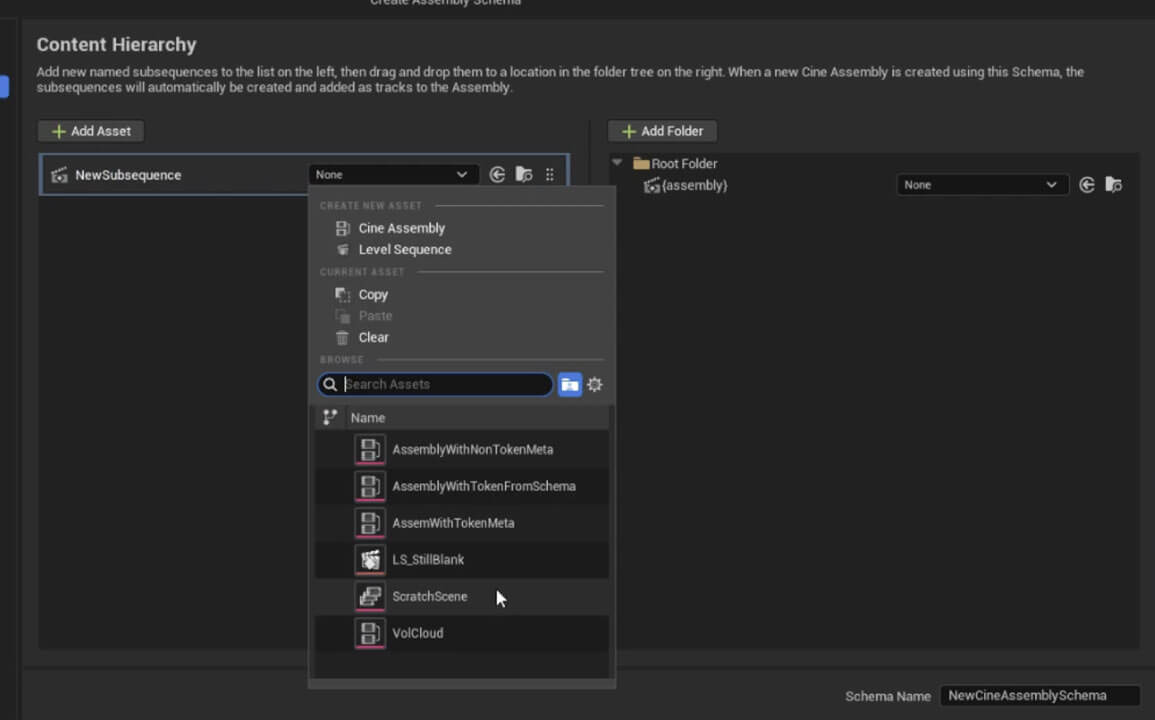The height and width of the screenshot is (720, 1155).
Task: Open the NewSubsequence asset dropdown
Action: point(393,175)
